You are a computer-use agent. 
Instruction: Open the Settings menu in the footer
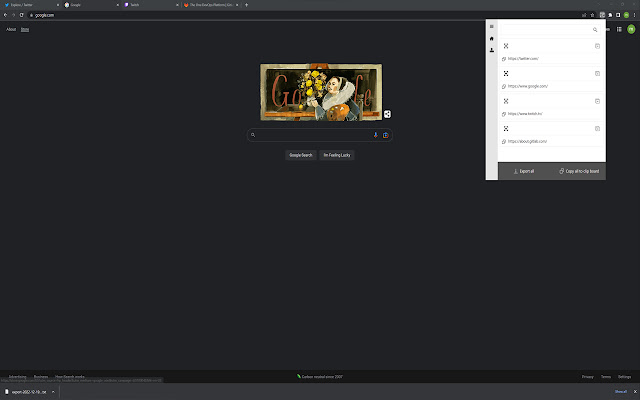click(x=624, y=377)
